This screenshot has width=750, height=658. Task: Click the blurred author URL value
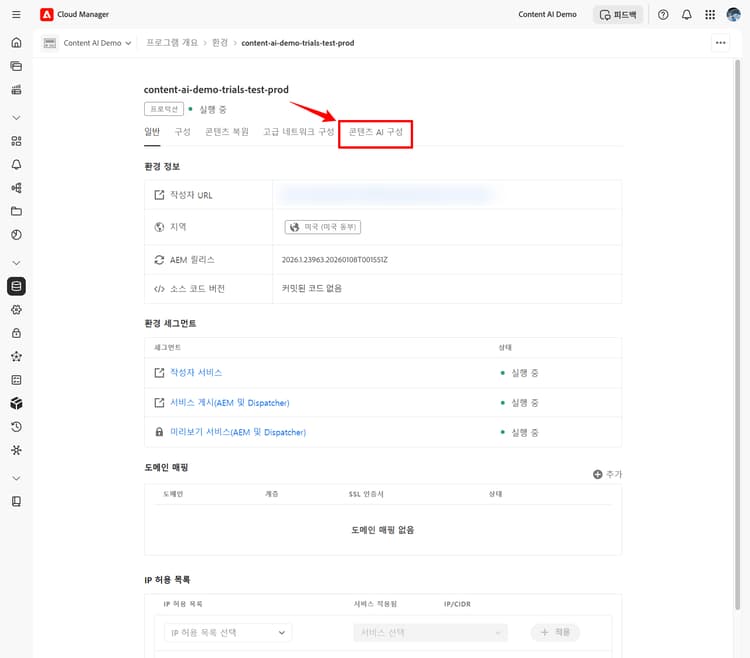coord(386,195)
